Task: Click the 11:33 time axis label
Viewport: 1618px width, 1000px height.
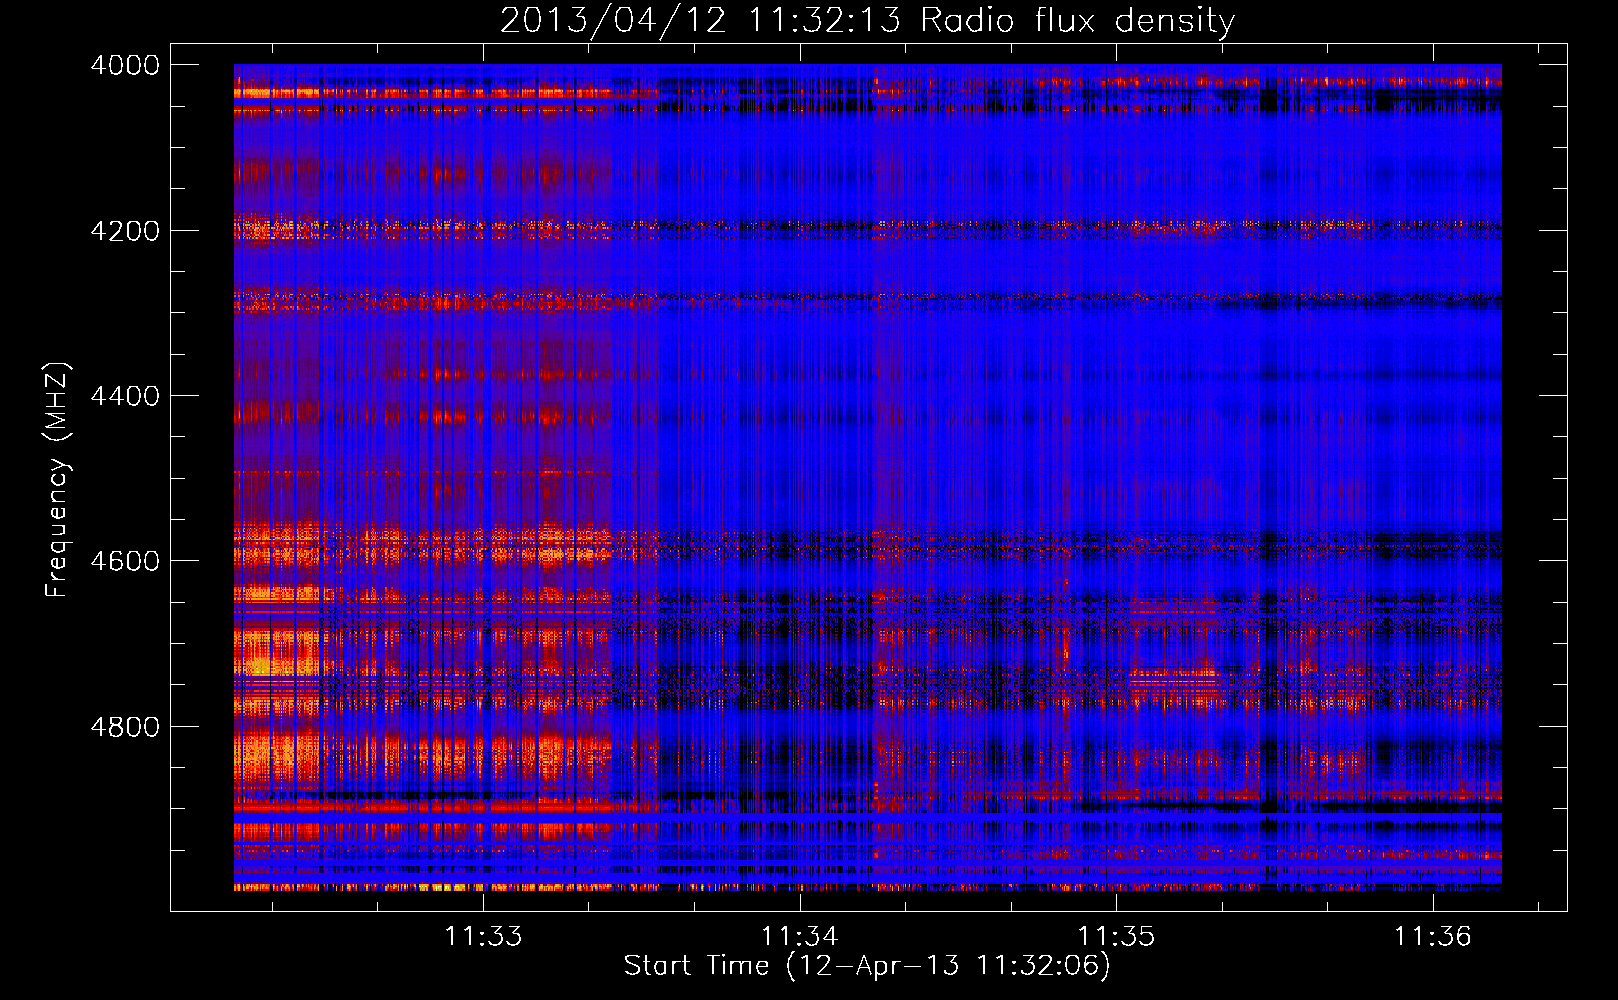Action: click(x=483, y=936)
